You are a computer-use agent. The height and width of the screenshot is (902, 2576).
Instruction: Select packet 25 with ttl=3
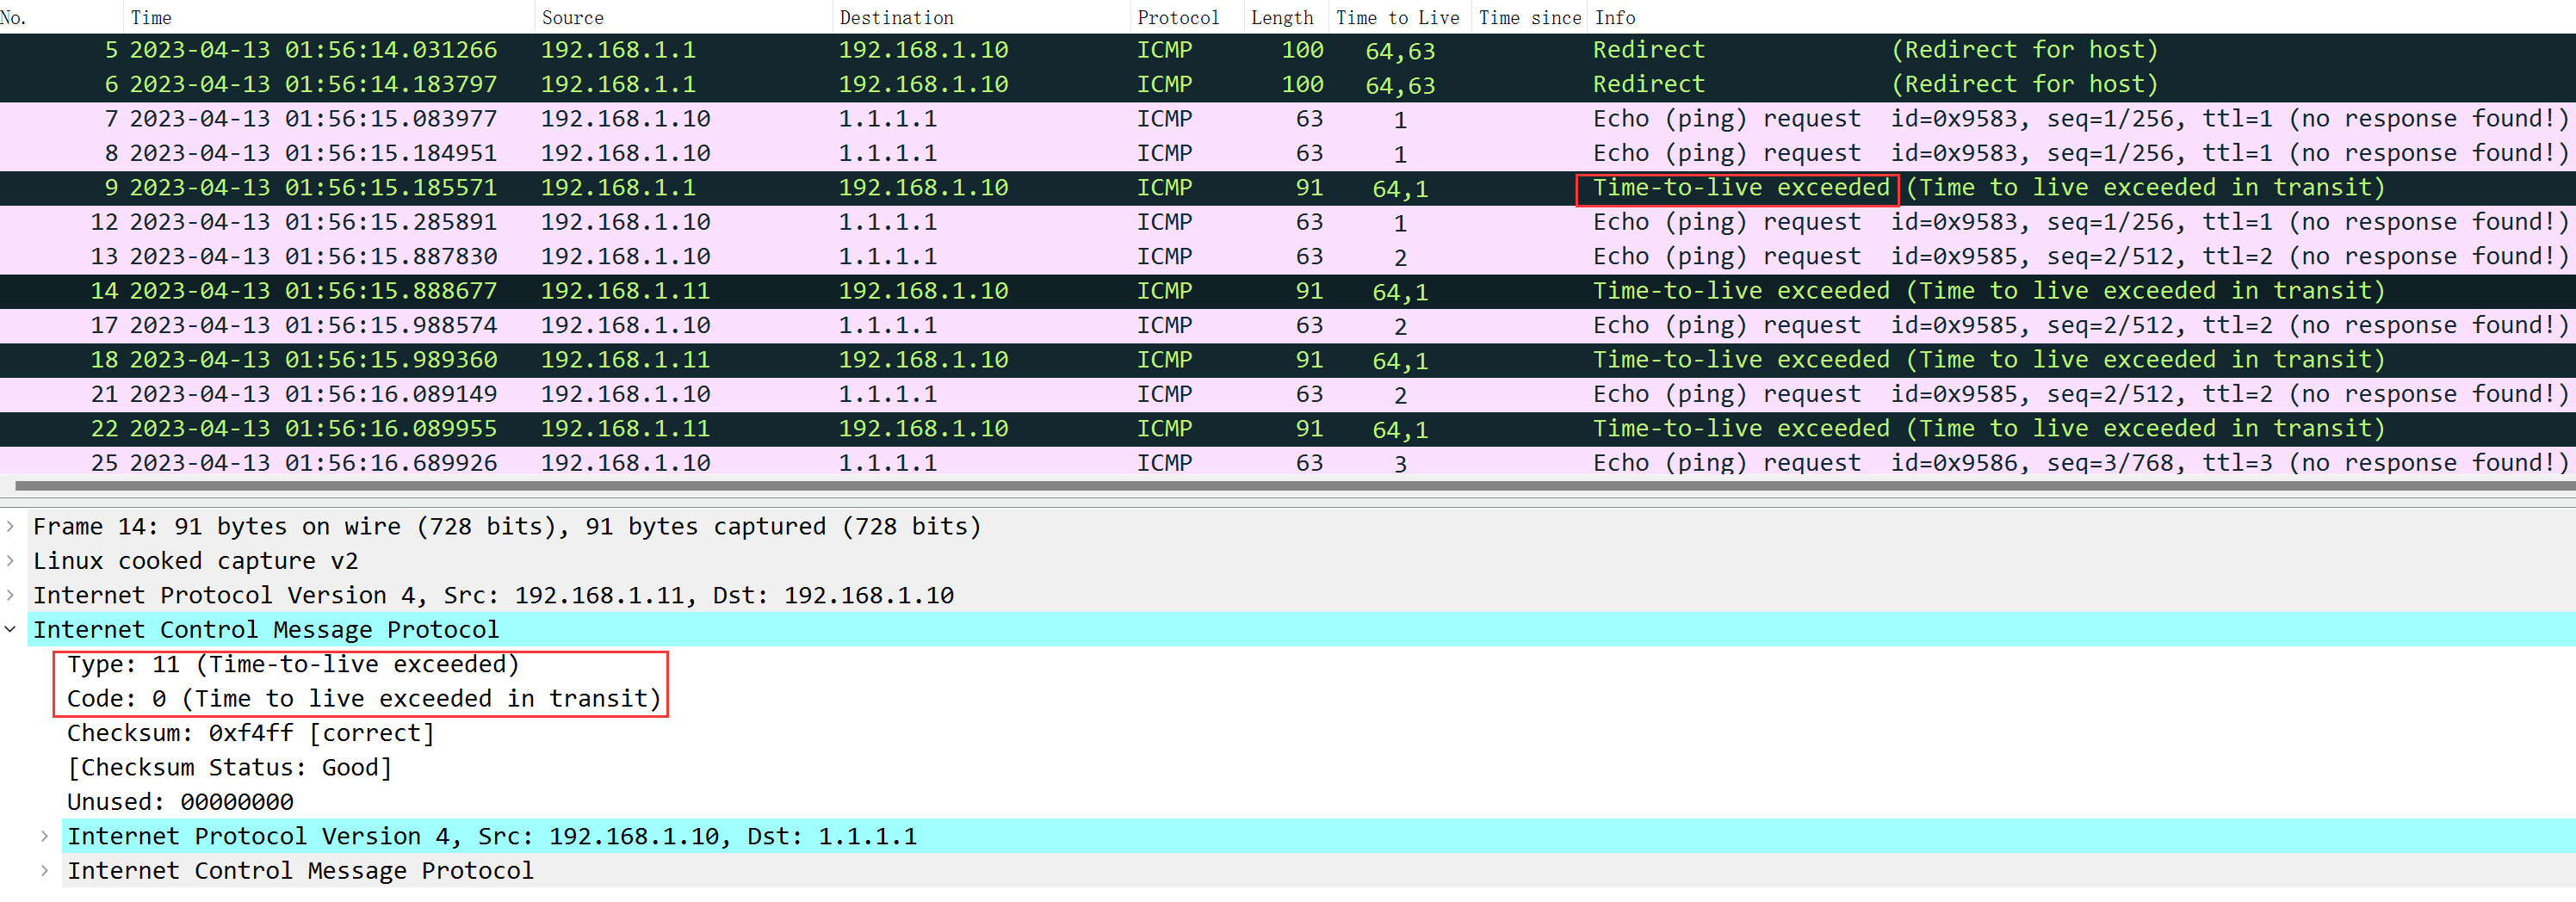click(1288, 462)
